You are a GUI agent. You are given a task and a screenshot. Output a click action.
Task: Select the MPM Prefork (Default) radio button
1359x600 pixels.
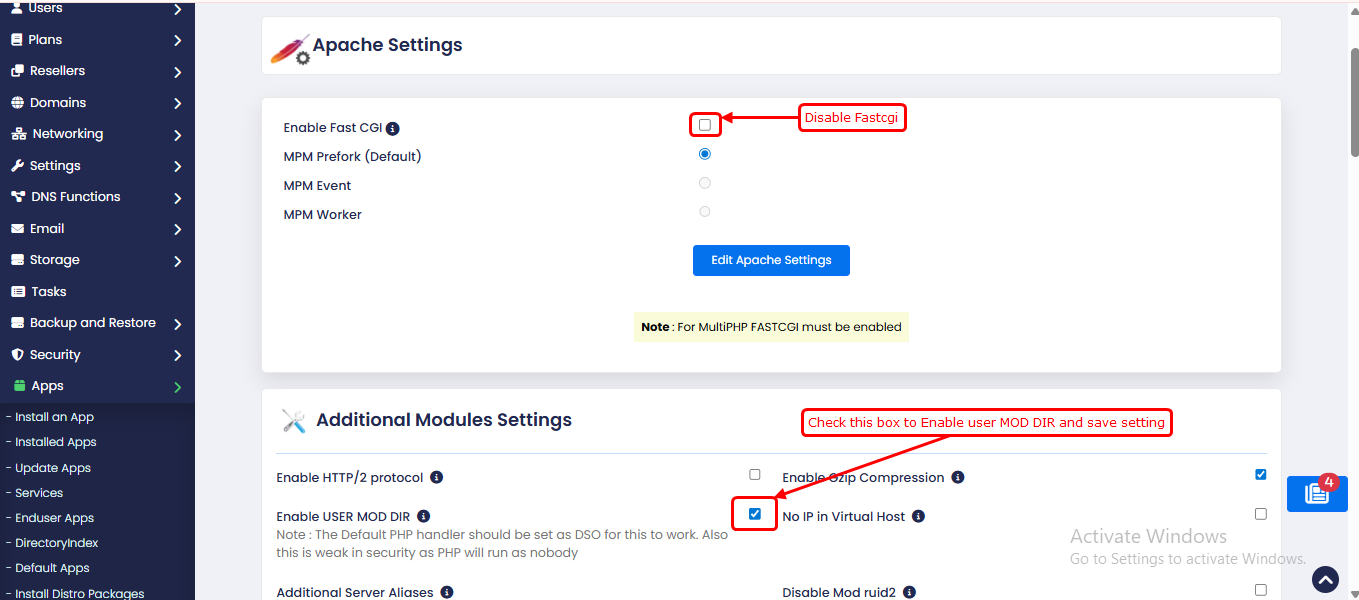click(705, 154)
